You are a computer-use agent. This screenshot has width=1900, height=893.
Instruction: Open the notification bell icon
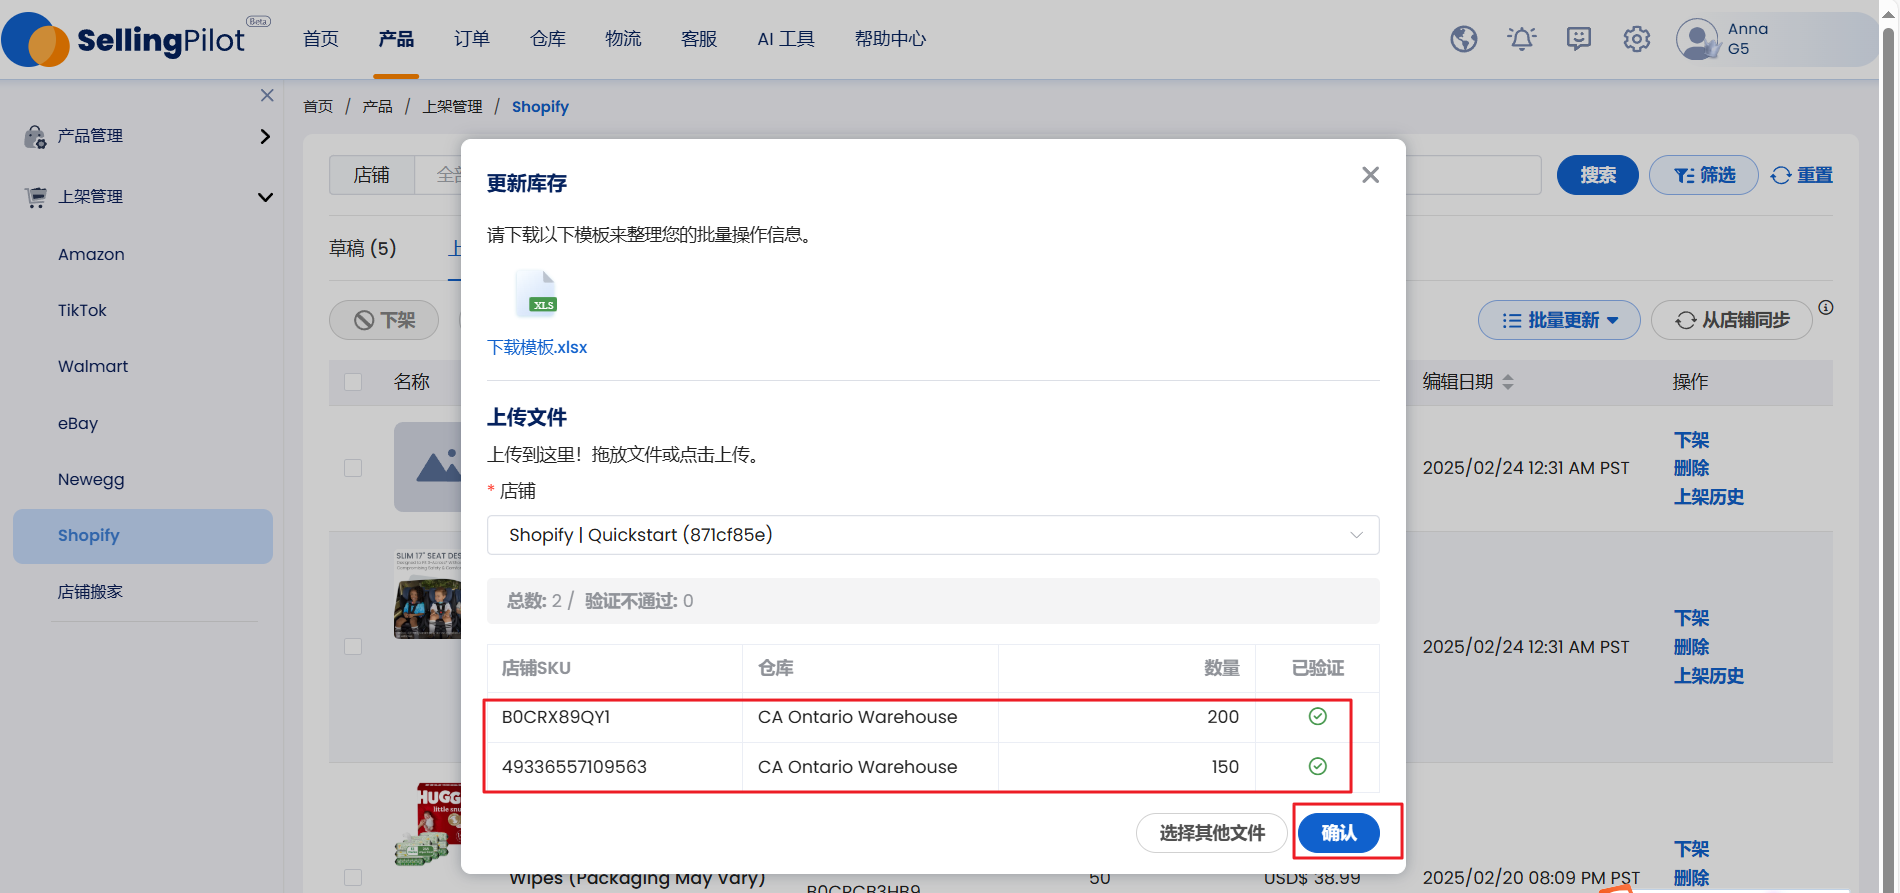[x=1522, y=39]
